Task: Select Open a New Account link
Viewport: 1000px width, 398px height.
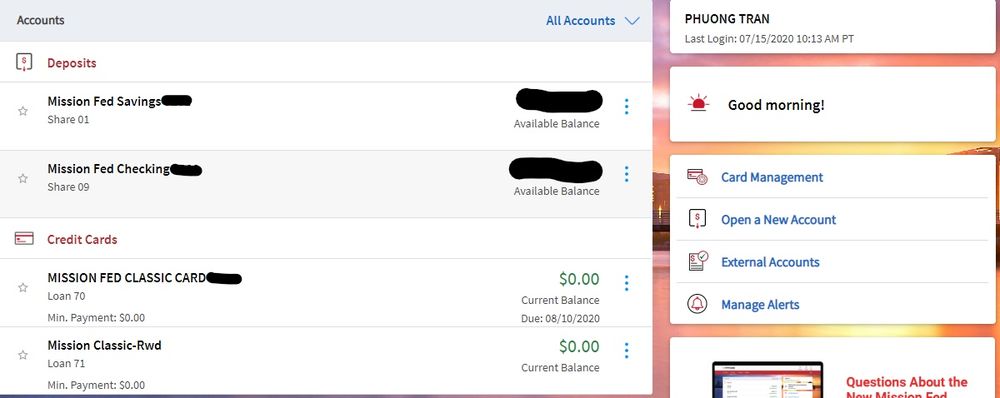Action: [x=778, y=219]
